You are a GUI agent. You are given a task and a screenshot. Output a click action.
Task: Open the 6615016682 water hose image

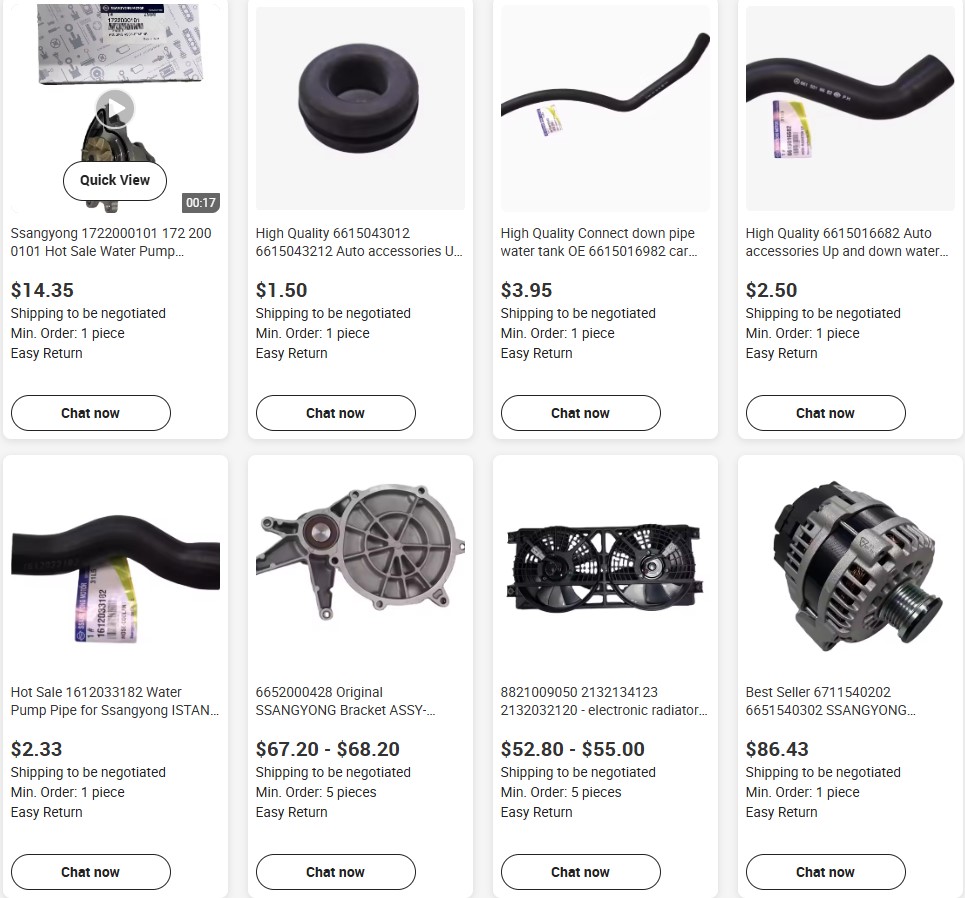click(x=850, y=108)
